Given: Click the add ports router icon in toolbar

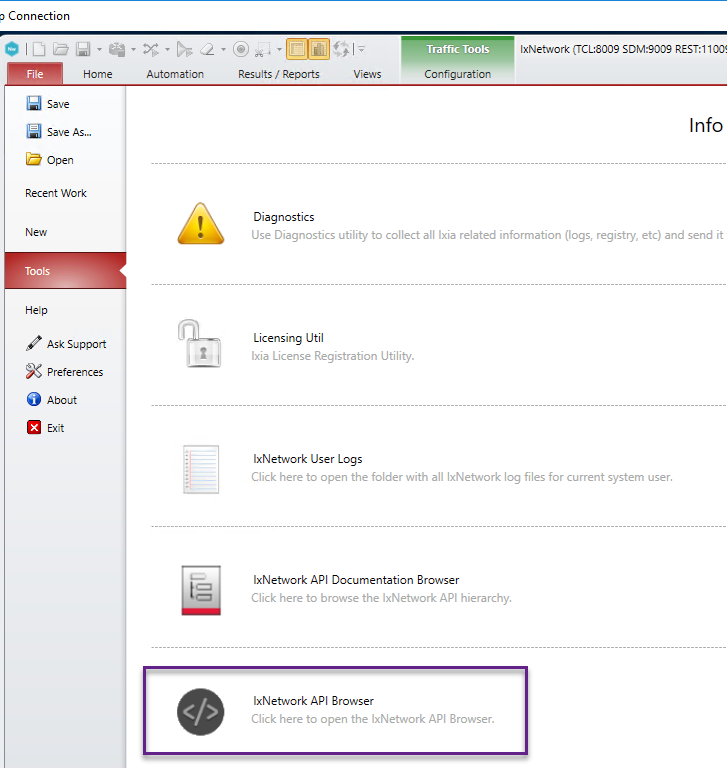Looking at the screenshot, I should [x=117, y=49].
